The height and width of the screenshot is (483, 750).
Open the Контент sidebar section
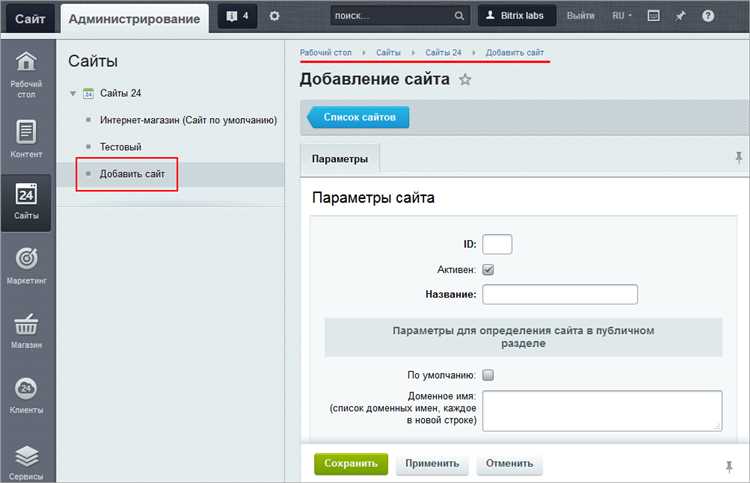(x=26, y=139)
